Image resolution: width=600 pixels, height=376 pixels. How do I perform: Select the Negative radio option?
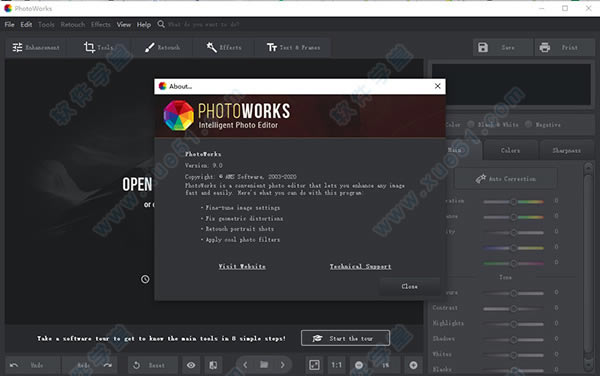pos(528,124)
